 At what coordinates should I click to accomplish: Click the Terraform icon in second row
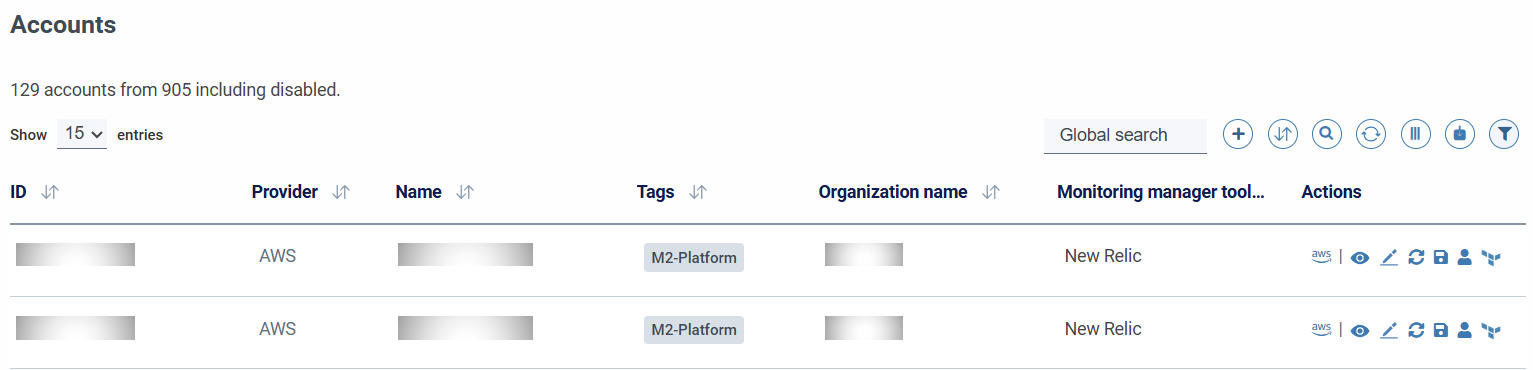point(1492,330)
